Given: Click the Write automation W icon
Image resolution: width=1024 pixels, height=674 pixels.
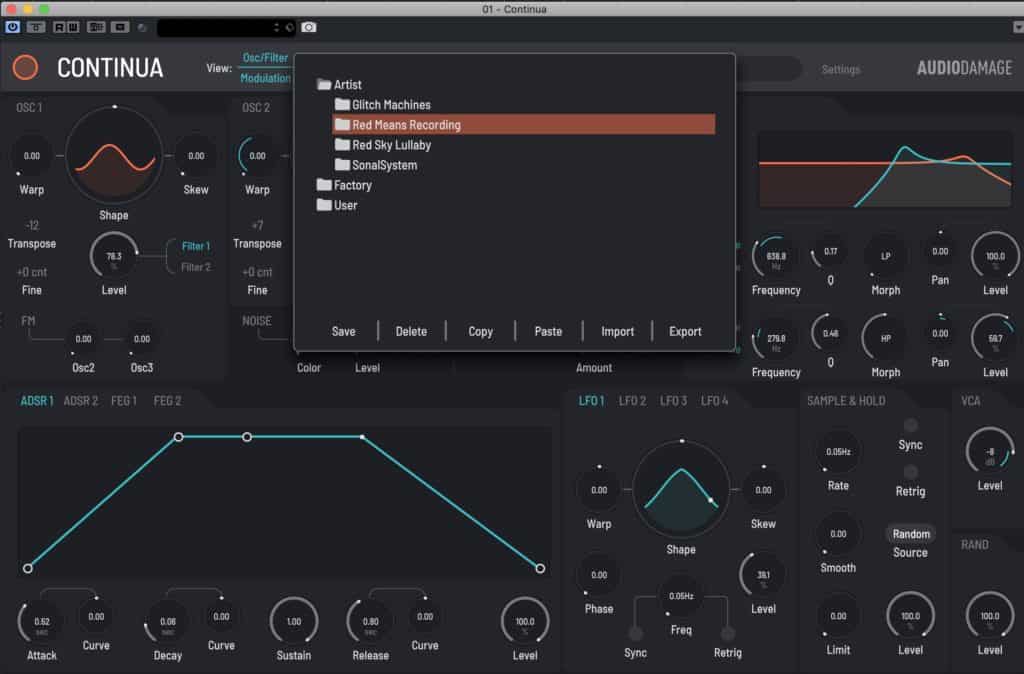Looking at the screenshot, I should pos(72,27).
